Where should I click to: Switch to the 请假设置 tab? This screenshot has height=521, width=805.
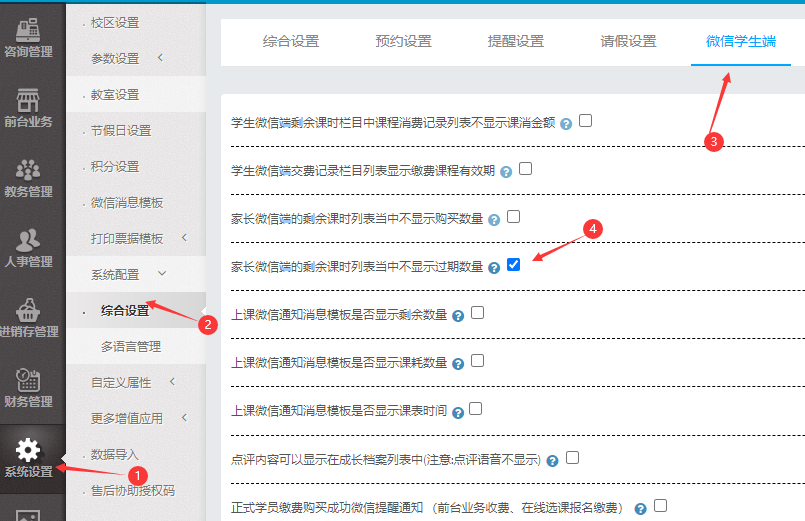pos(628,42)
